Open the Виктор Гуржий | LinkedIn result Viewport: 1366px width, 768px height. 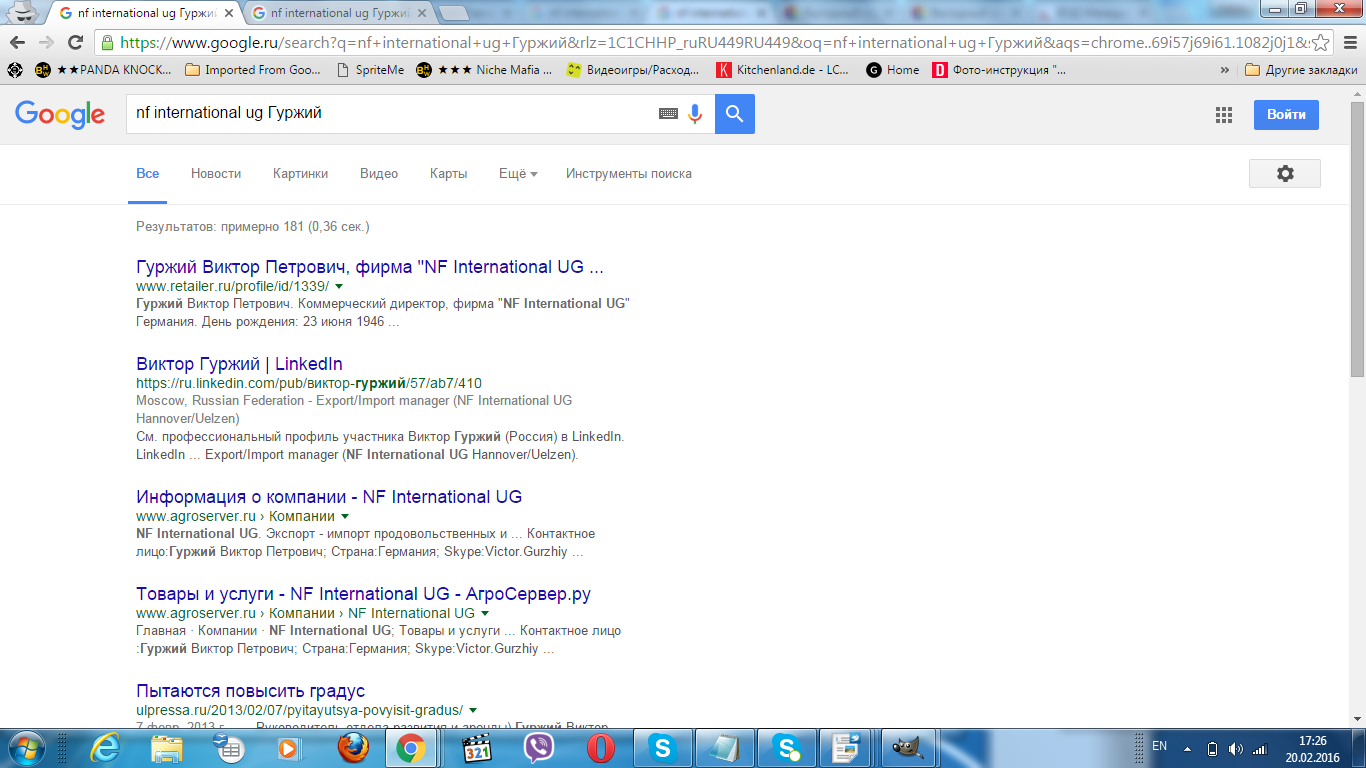click(x=239, y=364)
